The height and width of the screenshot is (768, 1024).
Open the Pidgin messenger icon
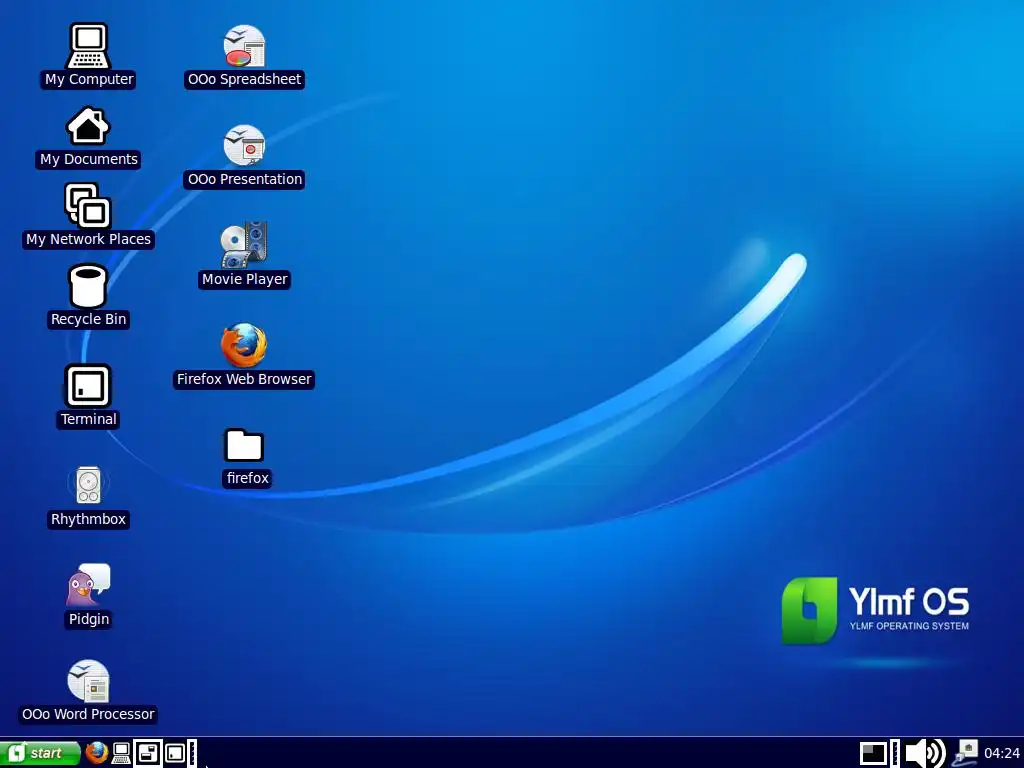pos(88,584)
